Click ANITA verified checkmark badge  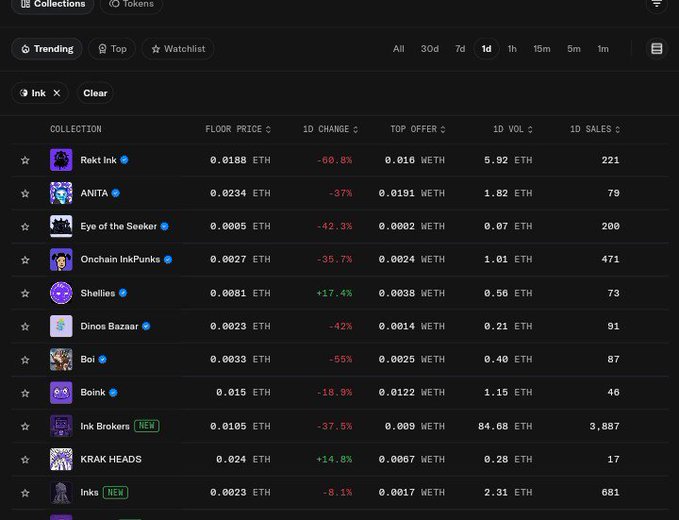116,193
